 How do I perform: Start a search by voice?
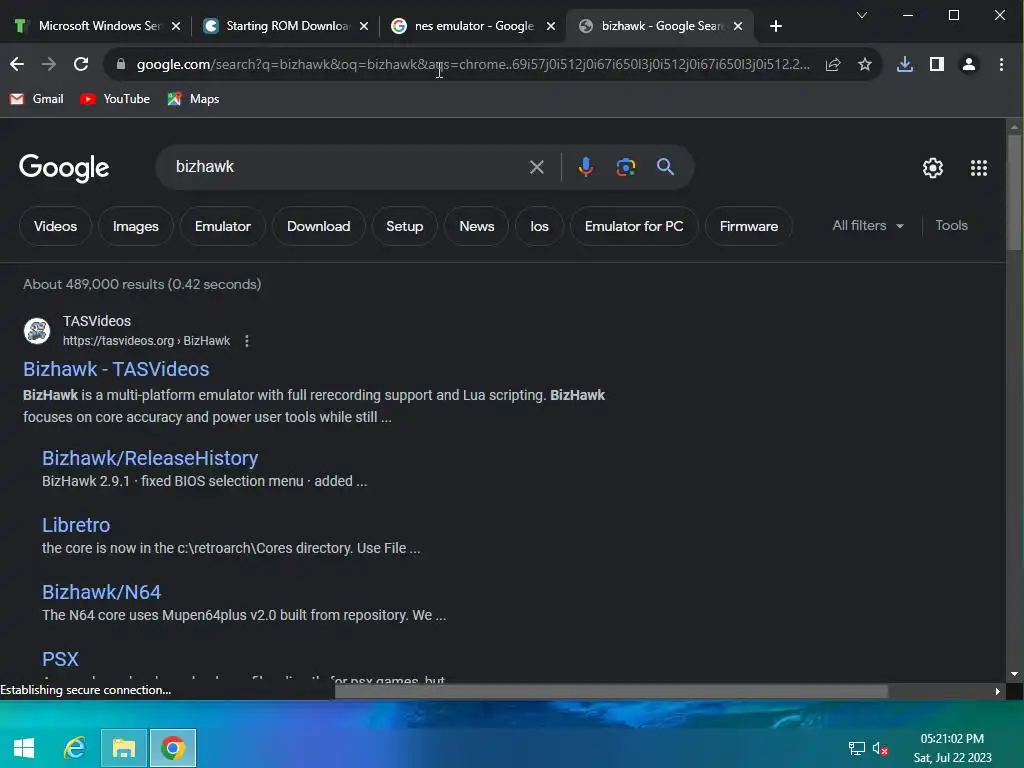(586, 167)
